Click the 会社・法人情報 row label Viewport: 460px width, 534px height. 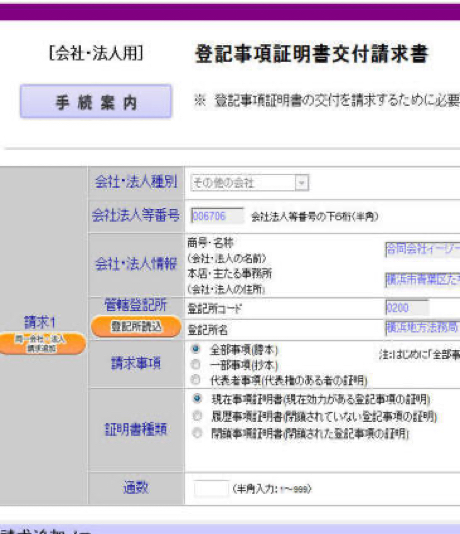tap(136, 264)
